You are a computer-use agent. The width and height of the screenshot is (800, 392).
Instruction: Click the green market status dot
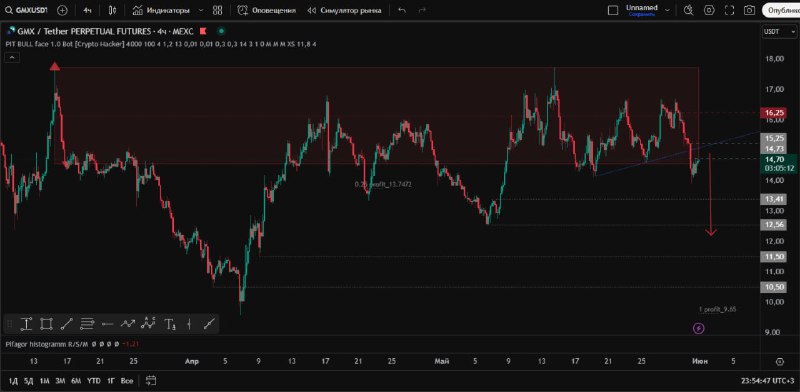point(221,32)
